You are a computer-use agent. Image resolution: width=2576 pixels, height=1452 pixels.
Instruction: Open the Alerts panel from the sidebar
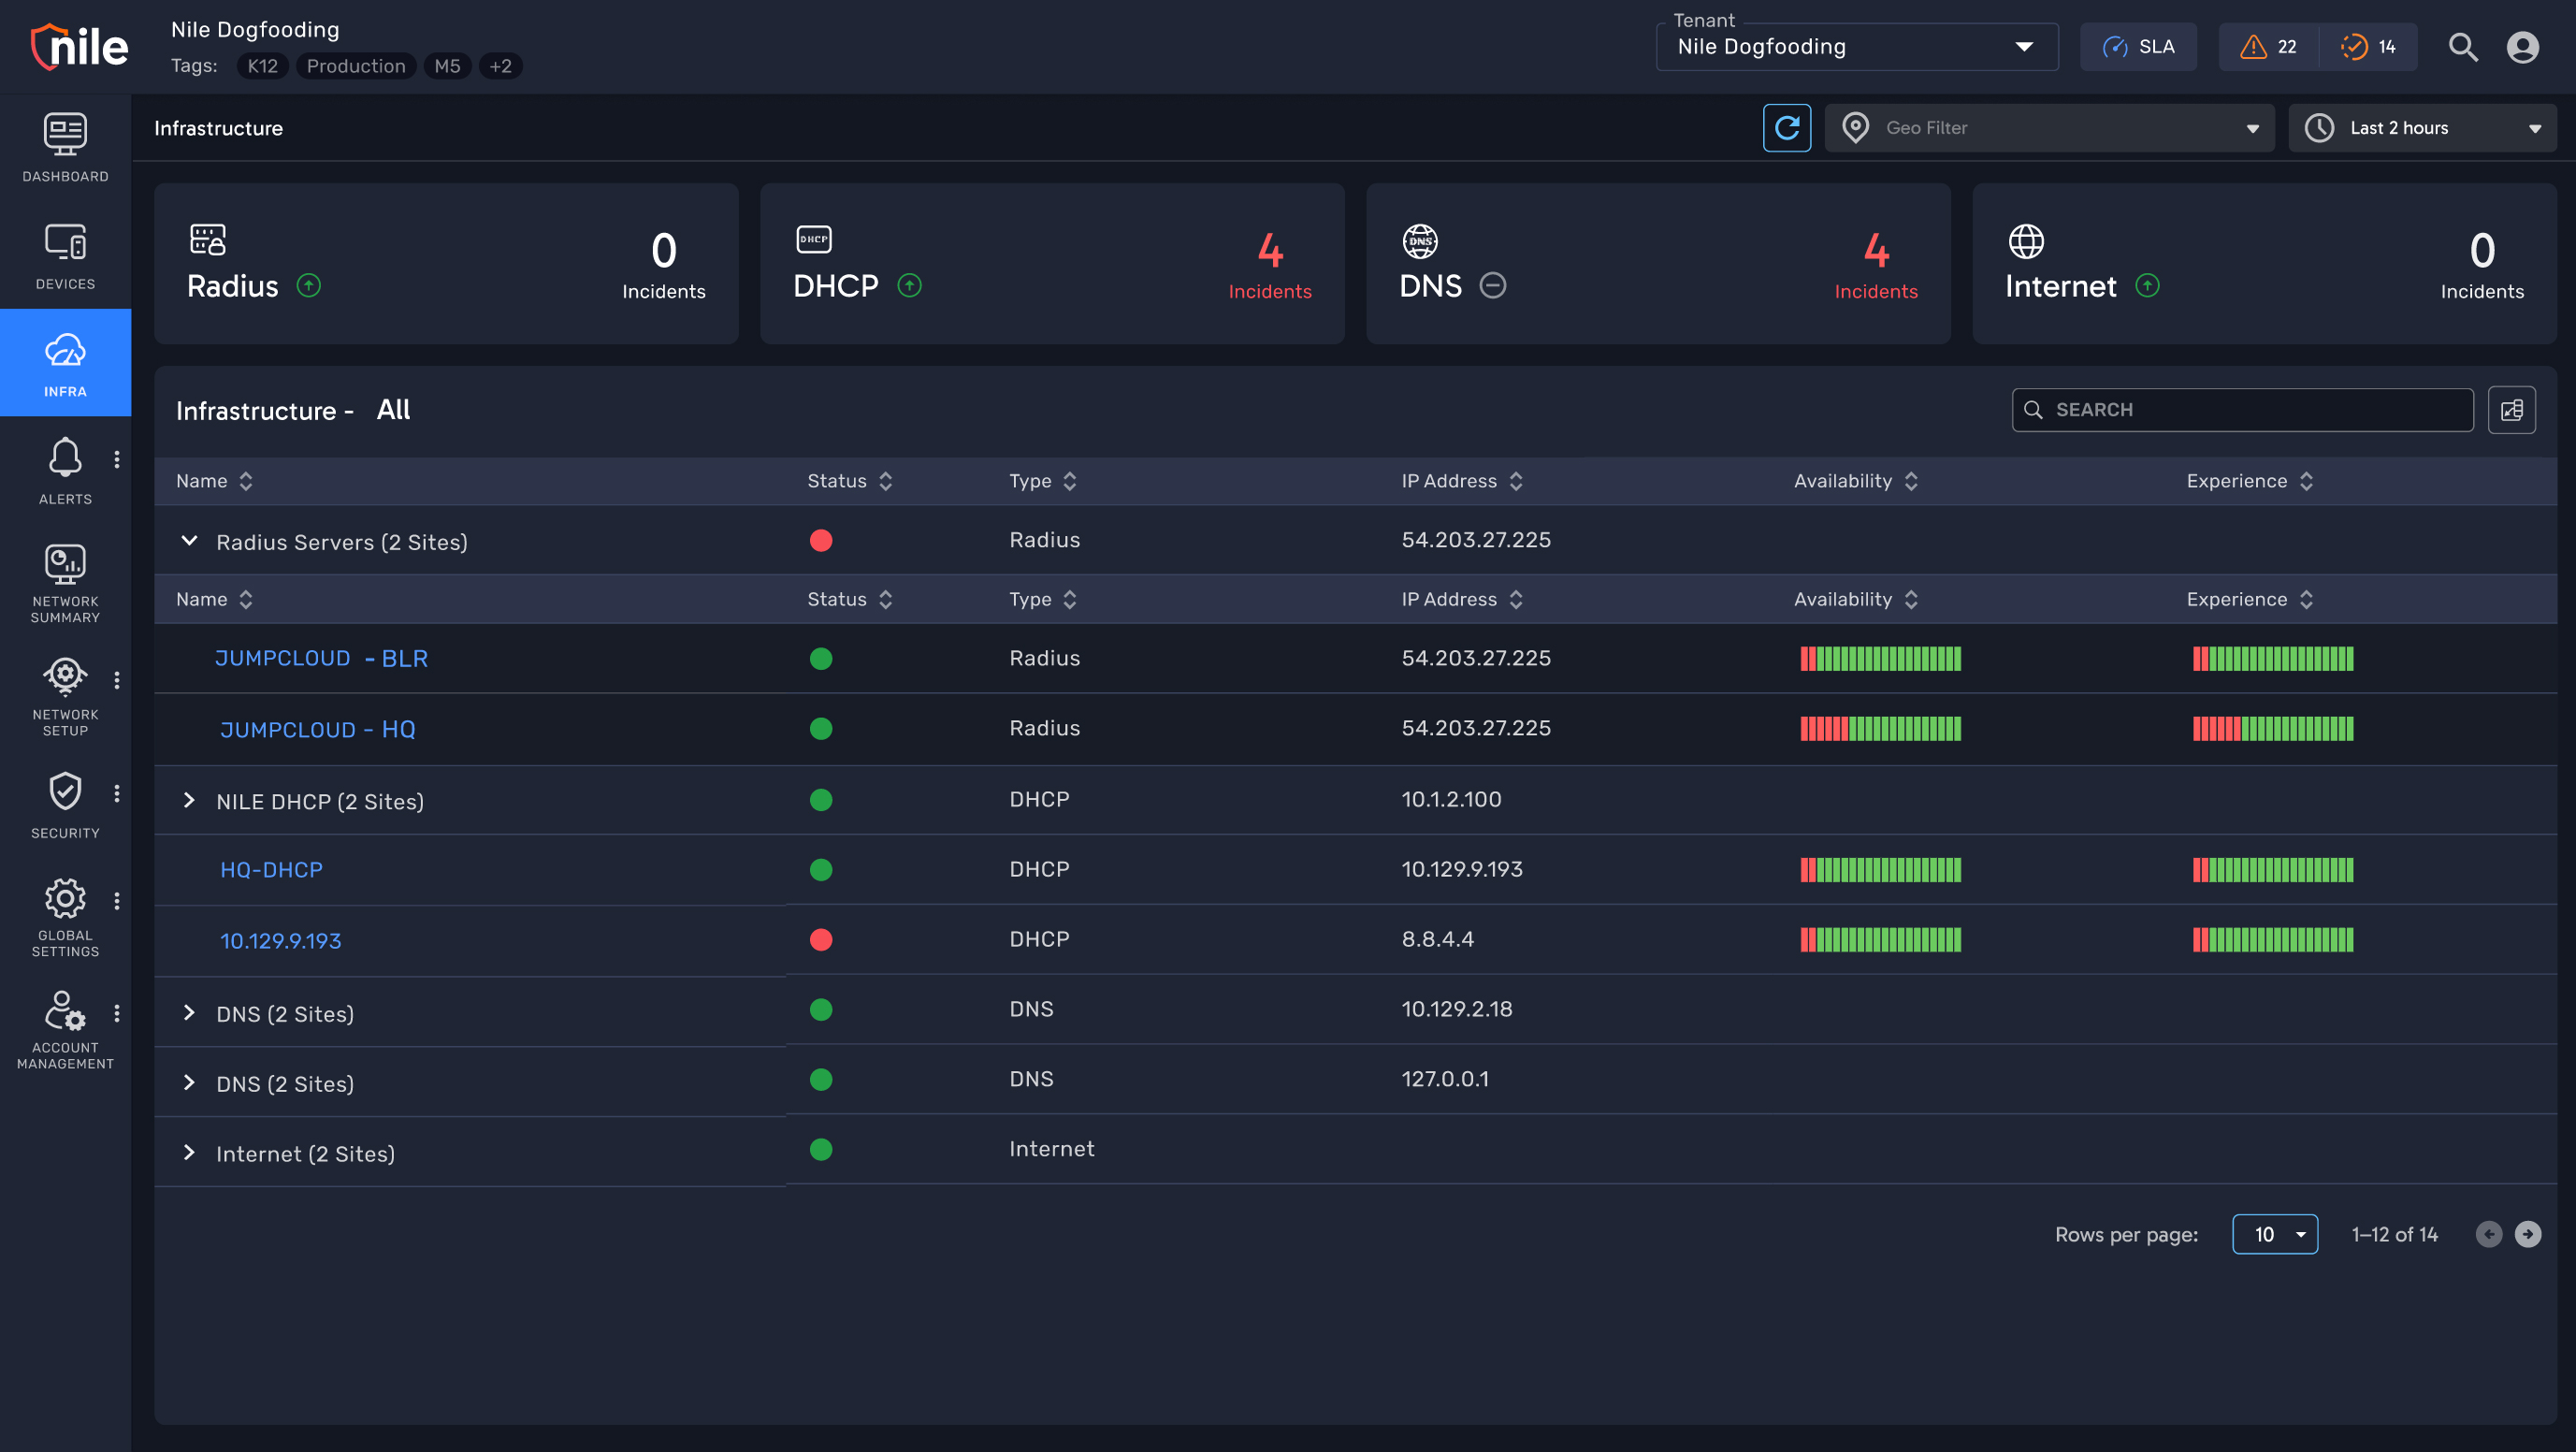pos(64,470)
